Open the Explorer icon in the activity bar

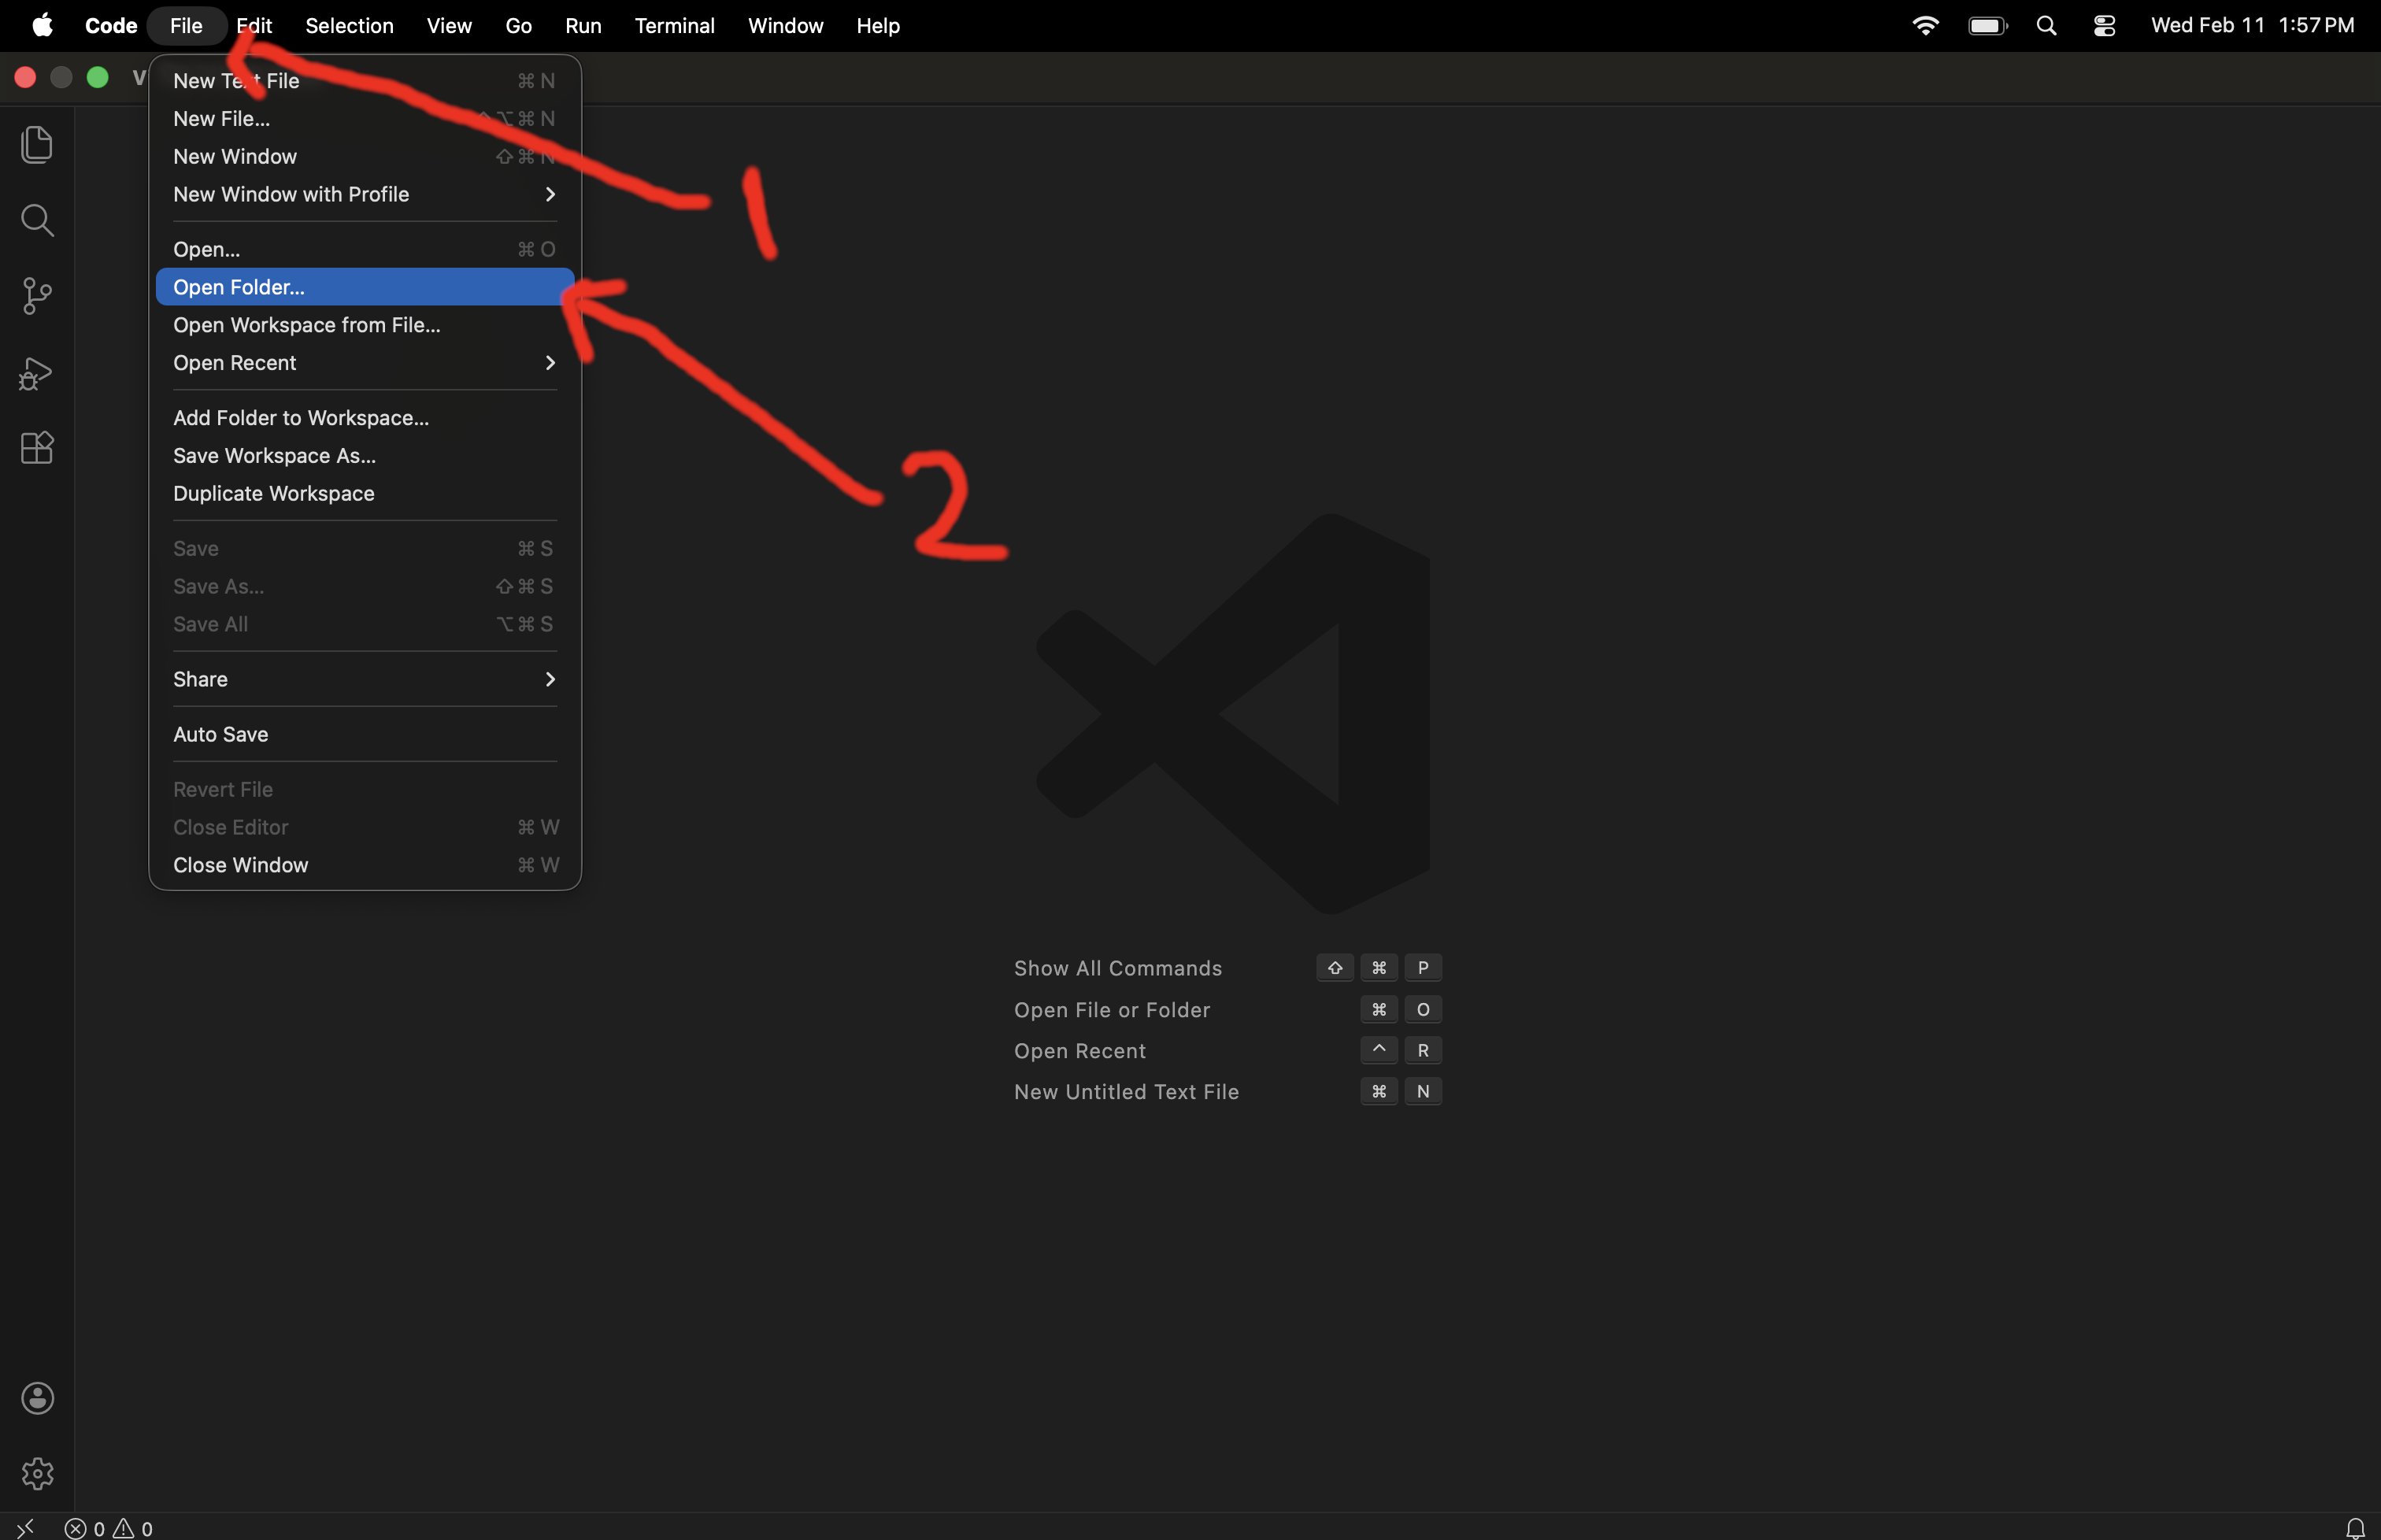tap(37, 144)
